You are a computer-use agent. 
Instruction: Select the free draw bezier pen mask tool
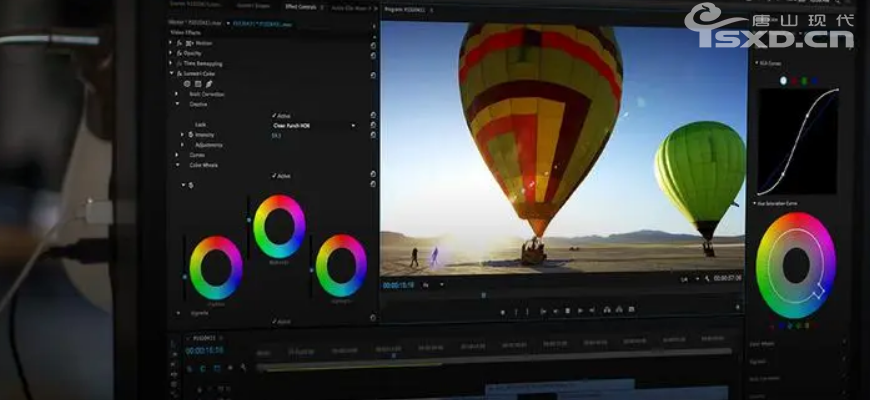coord(209,84)
